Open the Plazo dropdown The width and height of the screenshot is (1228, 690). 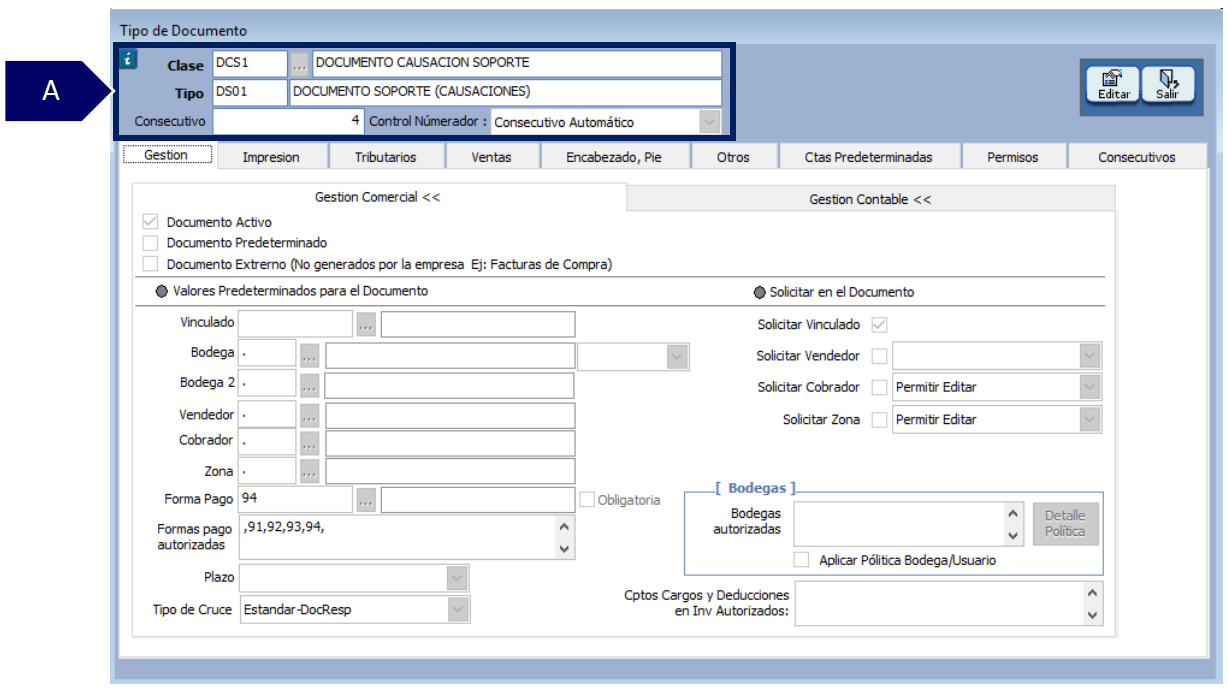457,578
